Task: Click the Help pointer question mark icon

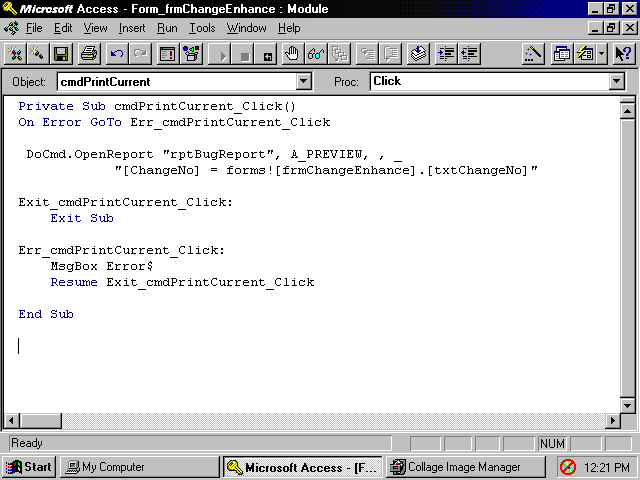Action: pyautogui.click(x=624, y=54)
